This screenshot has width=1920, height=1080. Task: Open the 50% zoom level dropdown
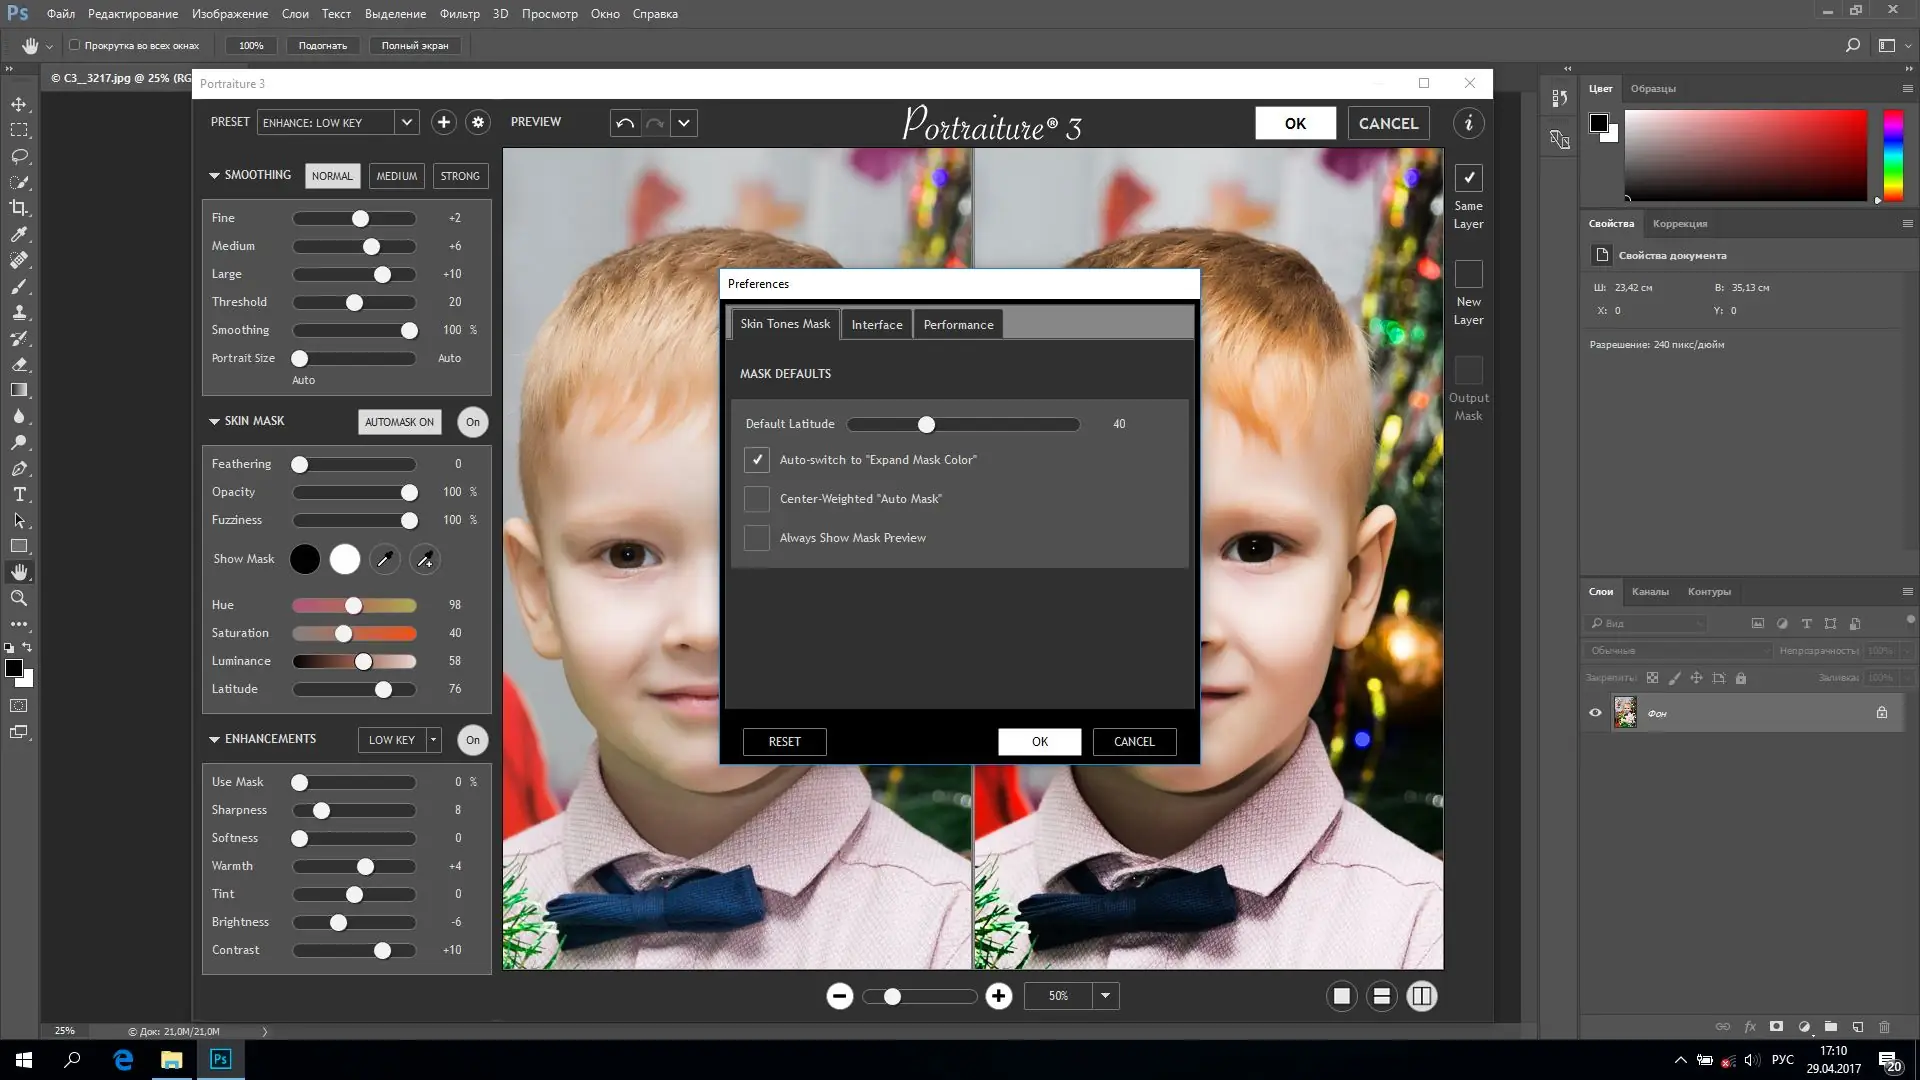[1105, 996]
